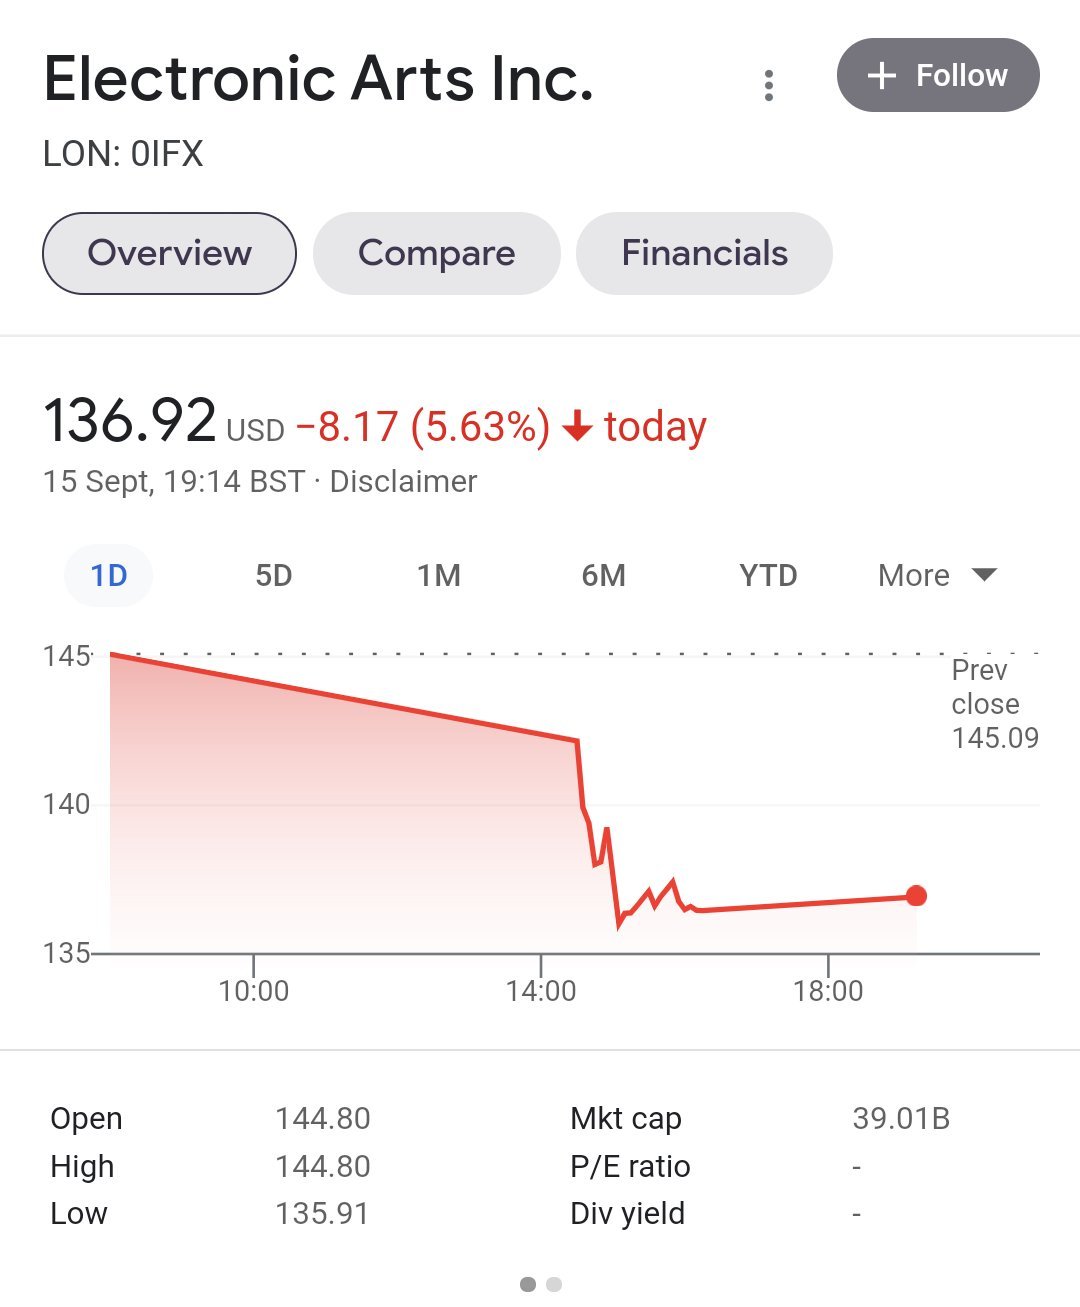Open the Disclaimer link
This screenshot has width=1080, height=1307.
pos(403,481)
